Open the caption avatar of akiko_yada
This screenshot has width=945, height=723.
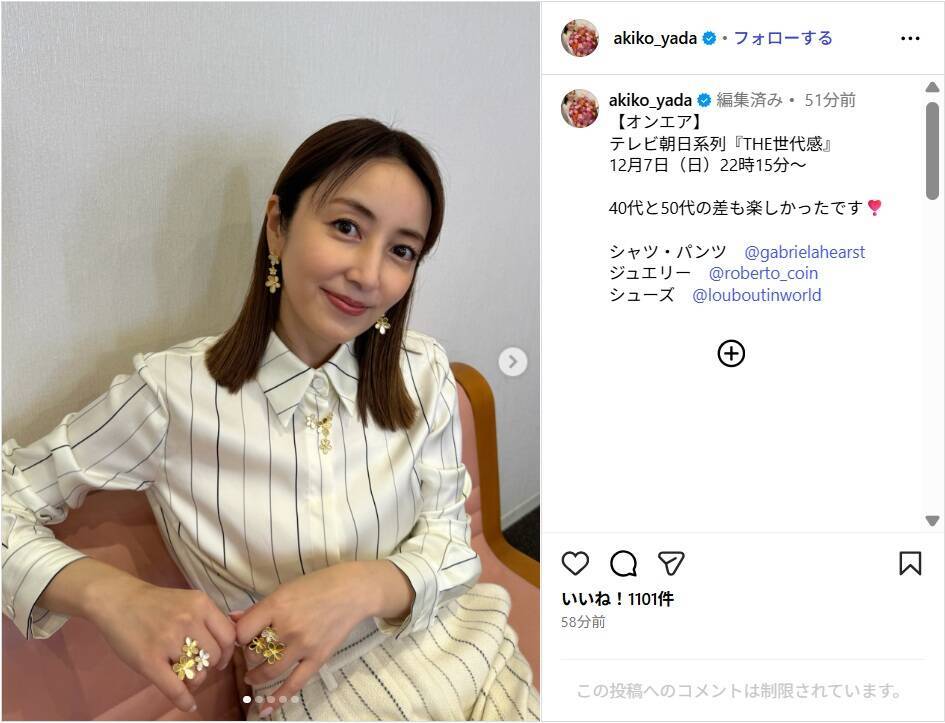click(580, 108)
